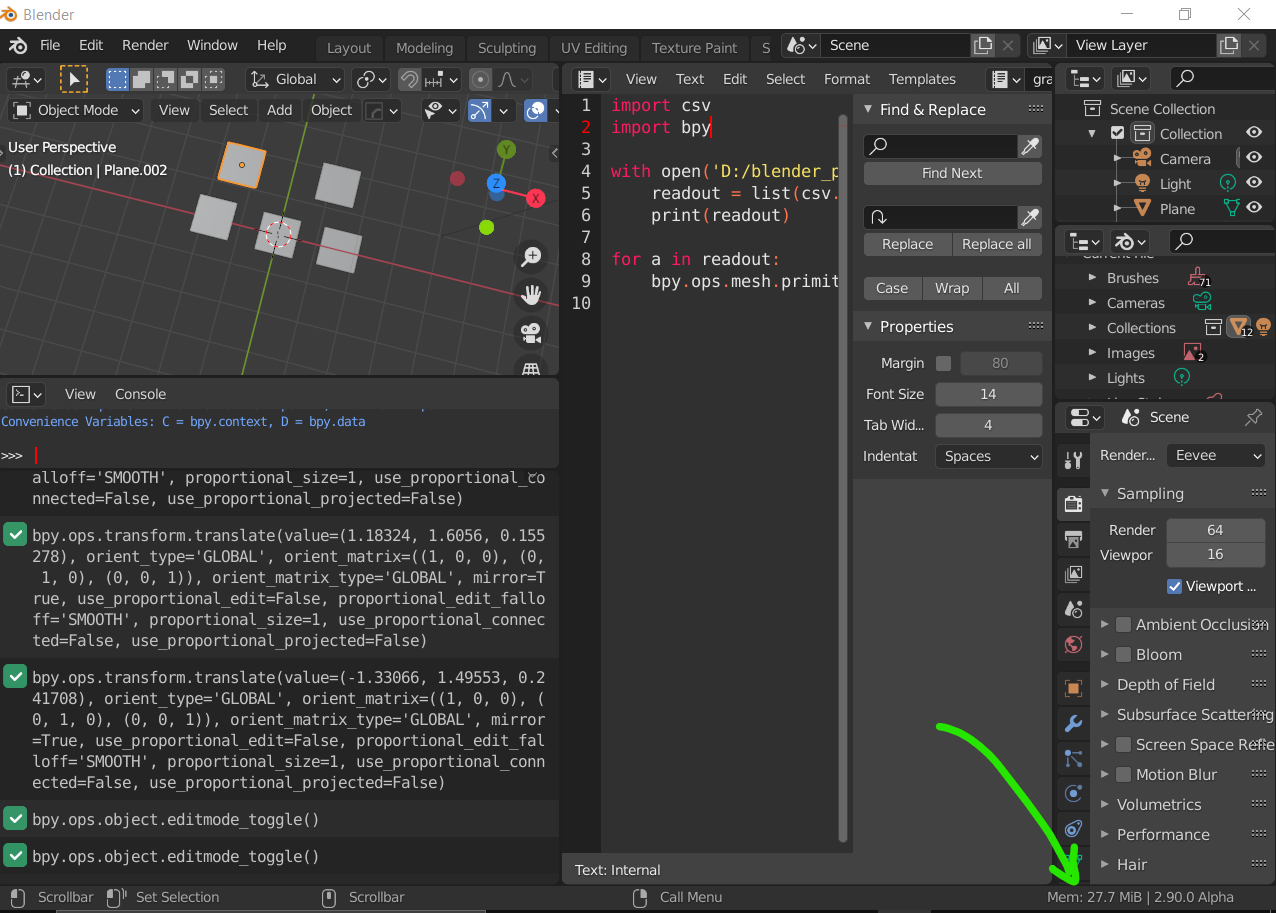Screen dimensions: 1276x913
Task: Open the Global transform orientation dropdown
Action: (x=293, y=79)
